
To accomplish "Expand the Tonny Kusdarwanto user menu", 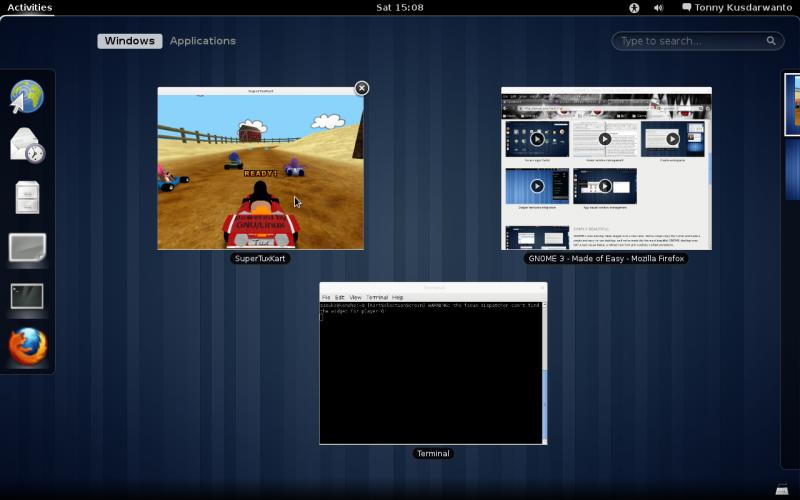I will pos(735,8).
